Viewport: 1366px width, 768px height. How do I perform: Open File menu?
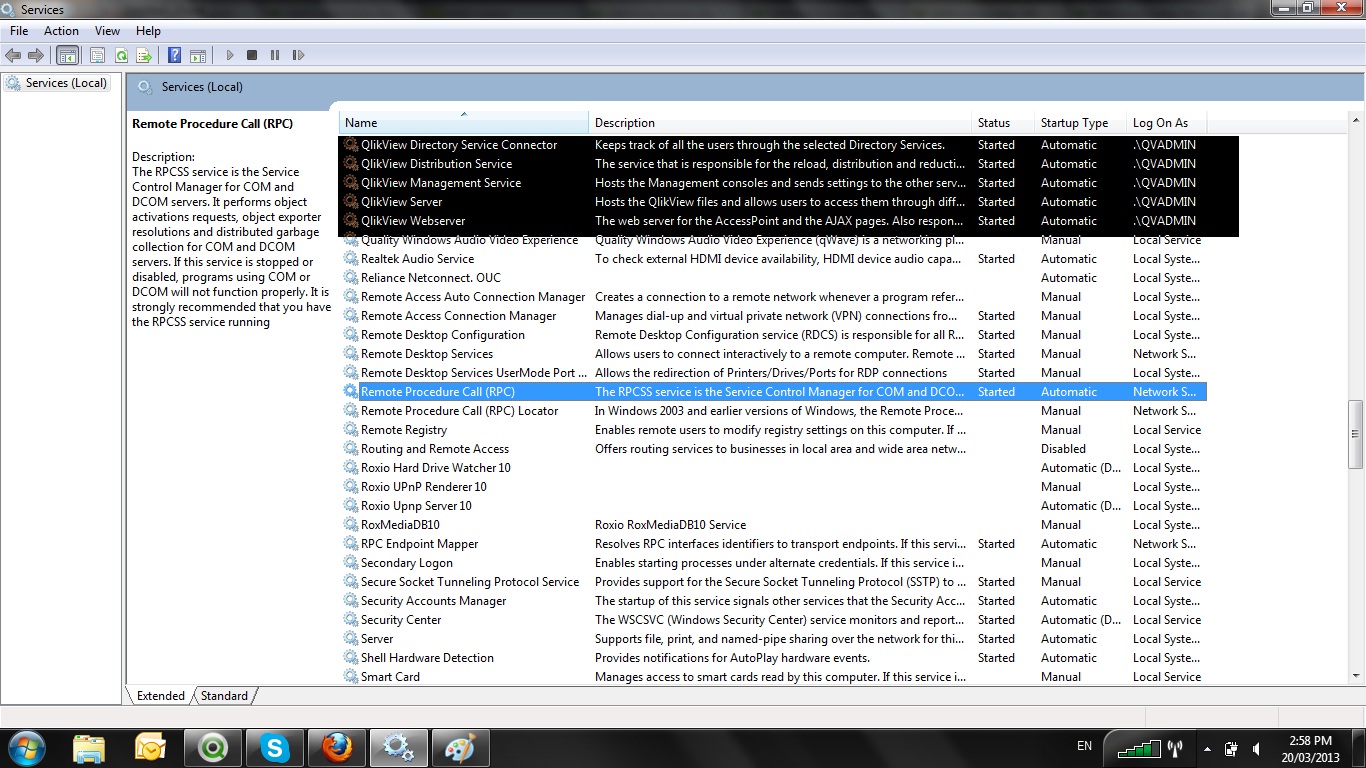[x=19, y=31]
